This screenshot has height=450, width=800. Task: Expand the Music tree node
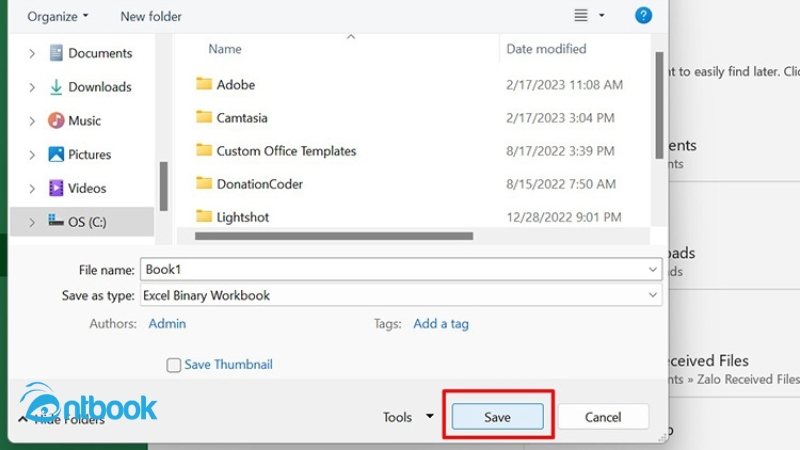click(x=32, y=121)
